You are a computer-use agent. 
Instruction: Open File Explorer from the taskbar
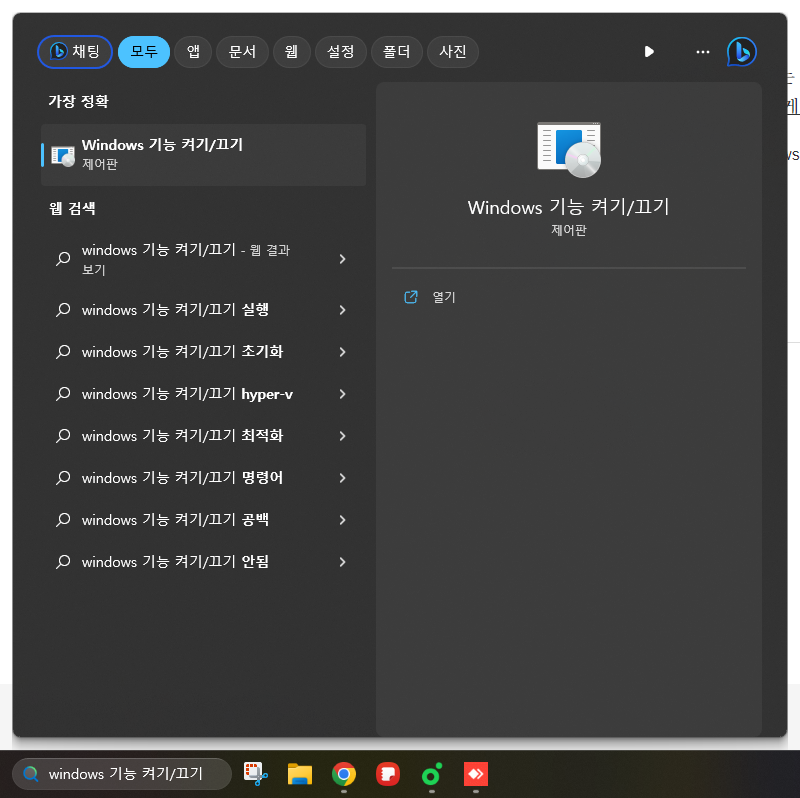click(x=300, y=774)
